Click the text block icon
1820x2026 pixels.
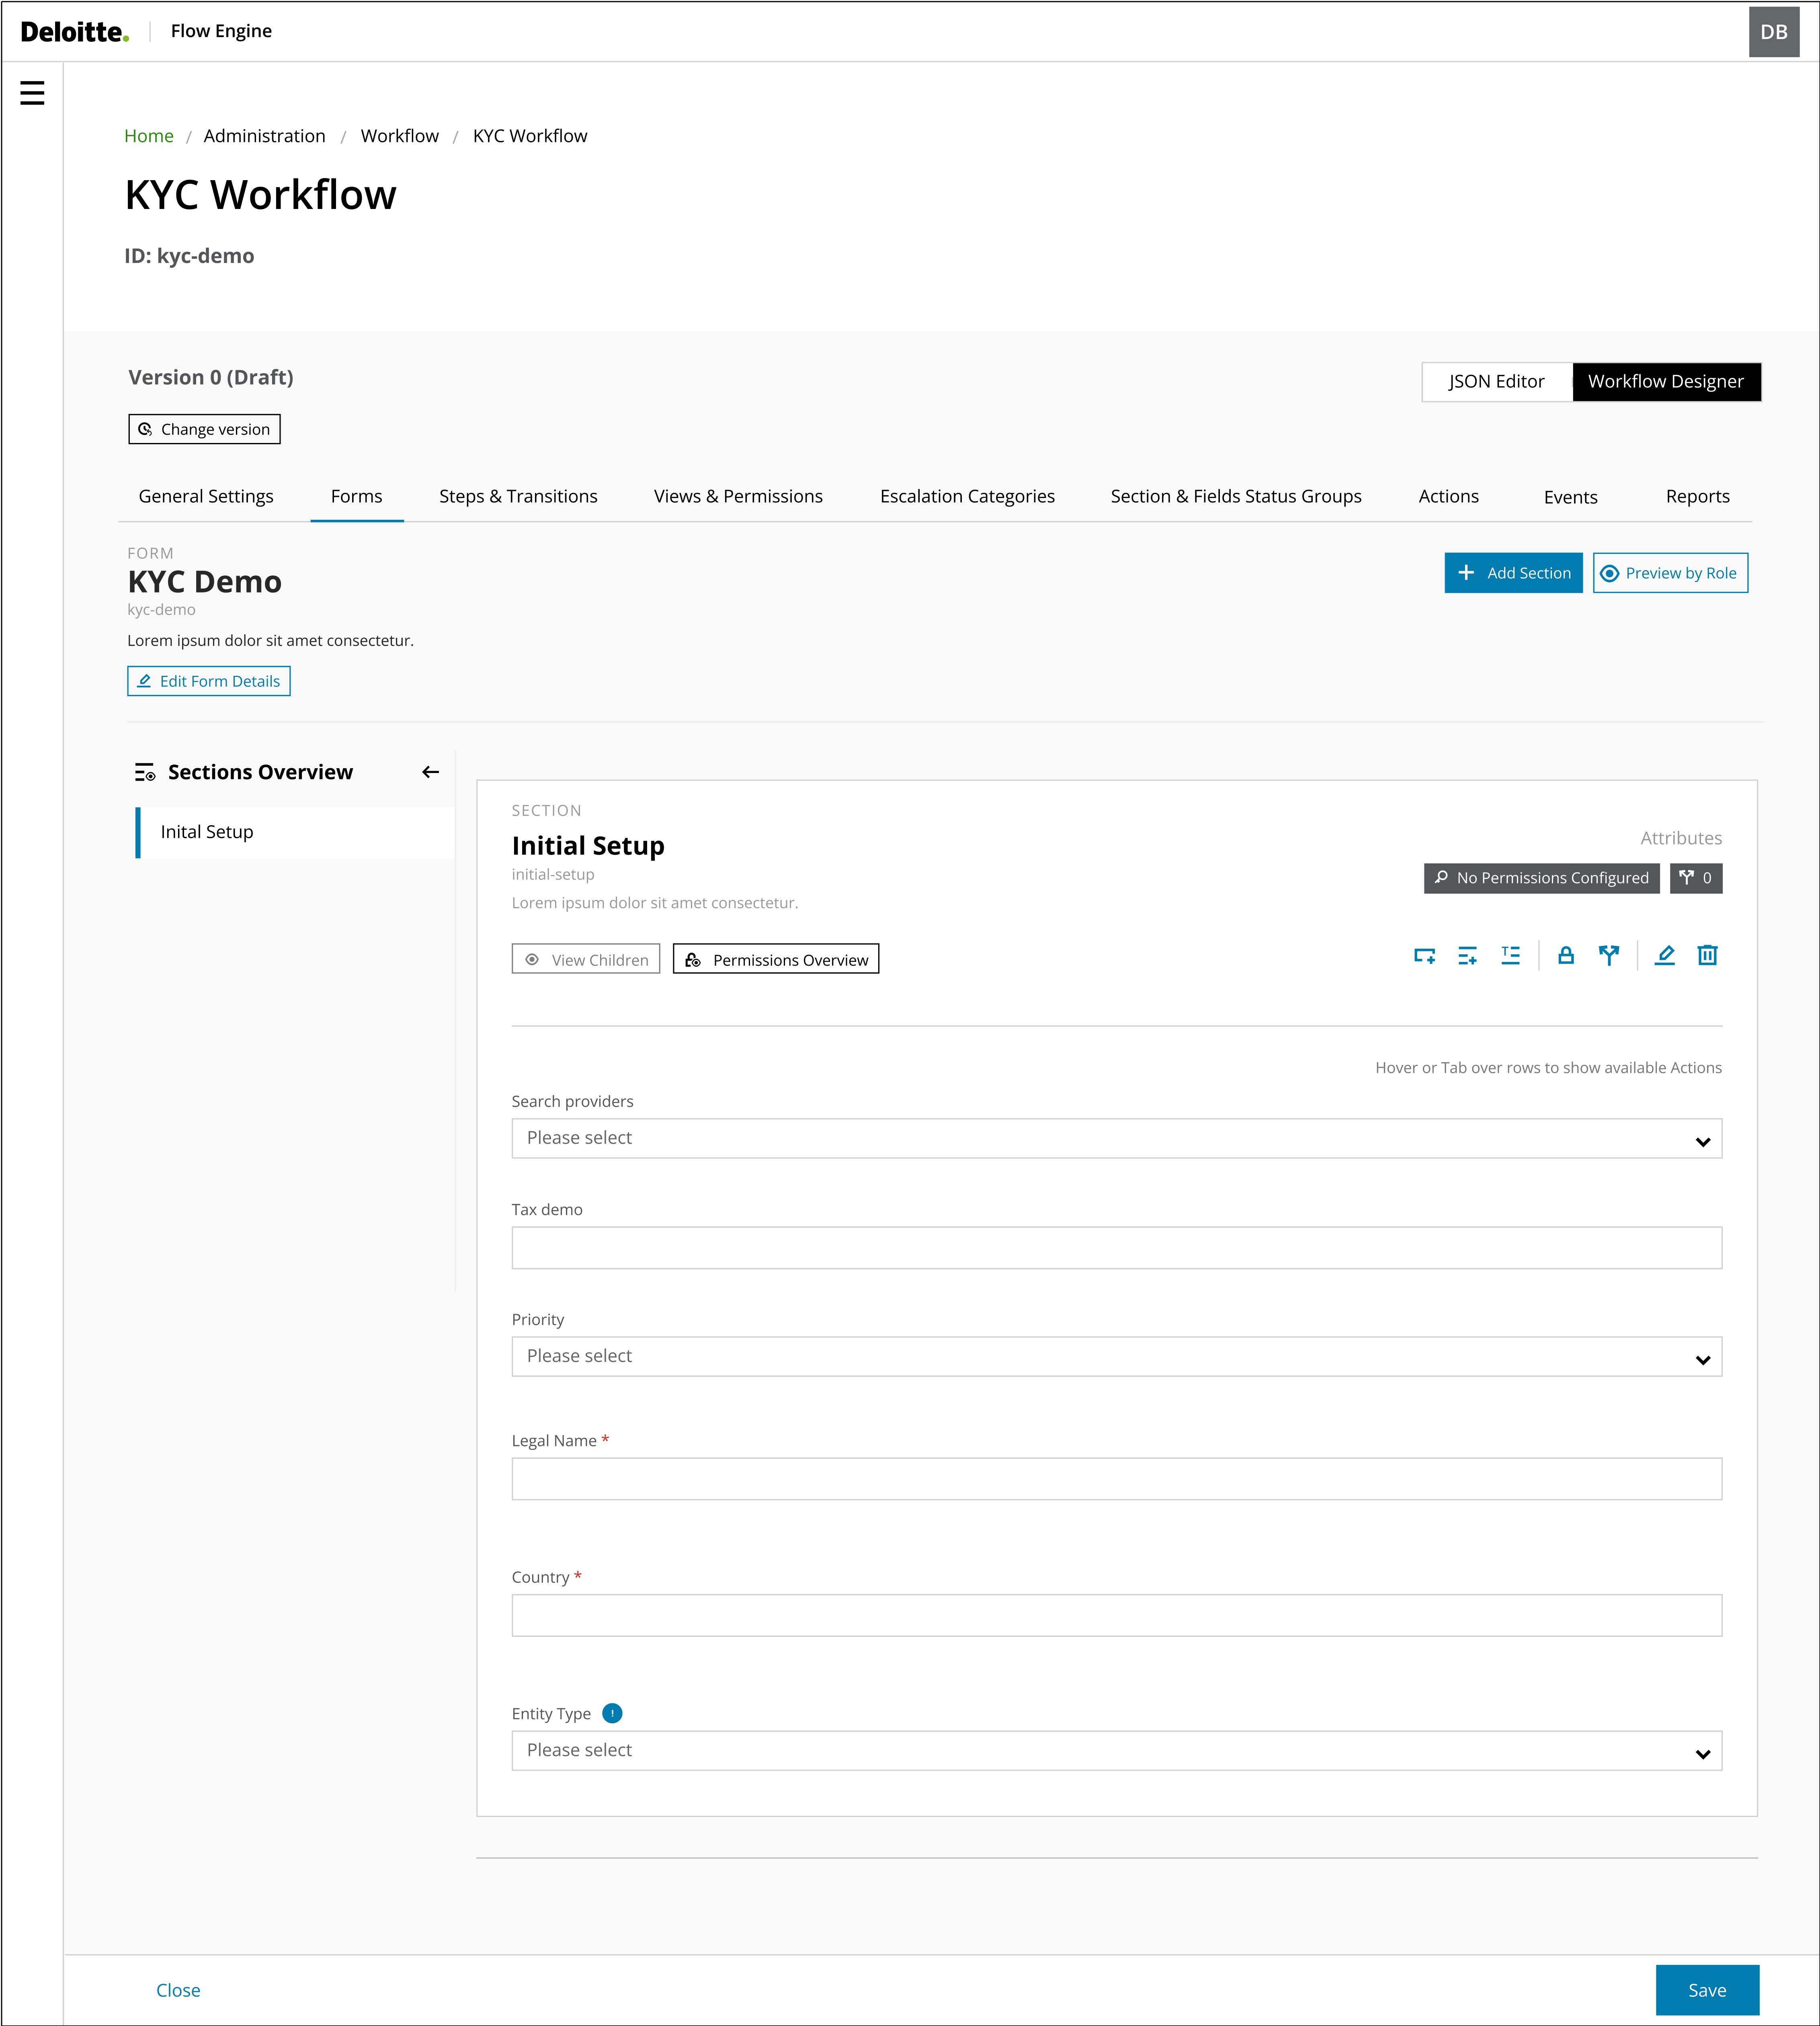[x=1510, y=956]
